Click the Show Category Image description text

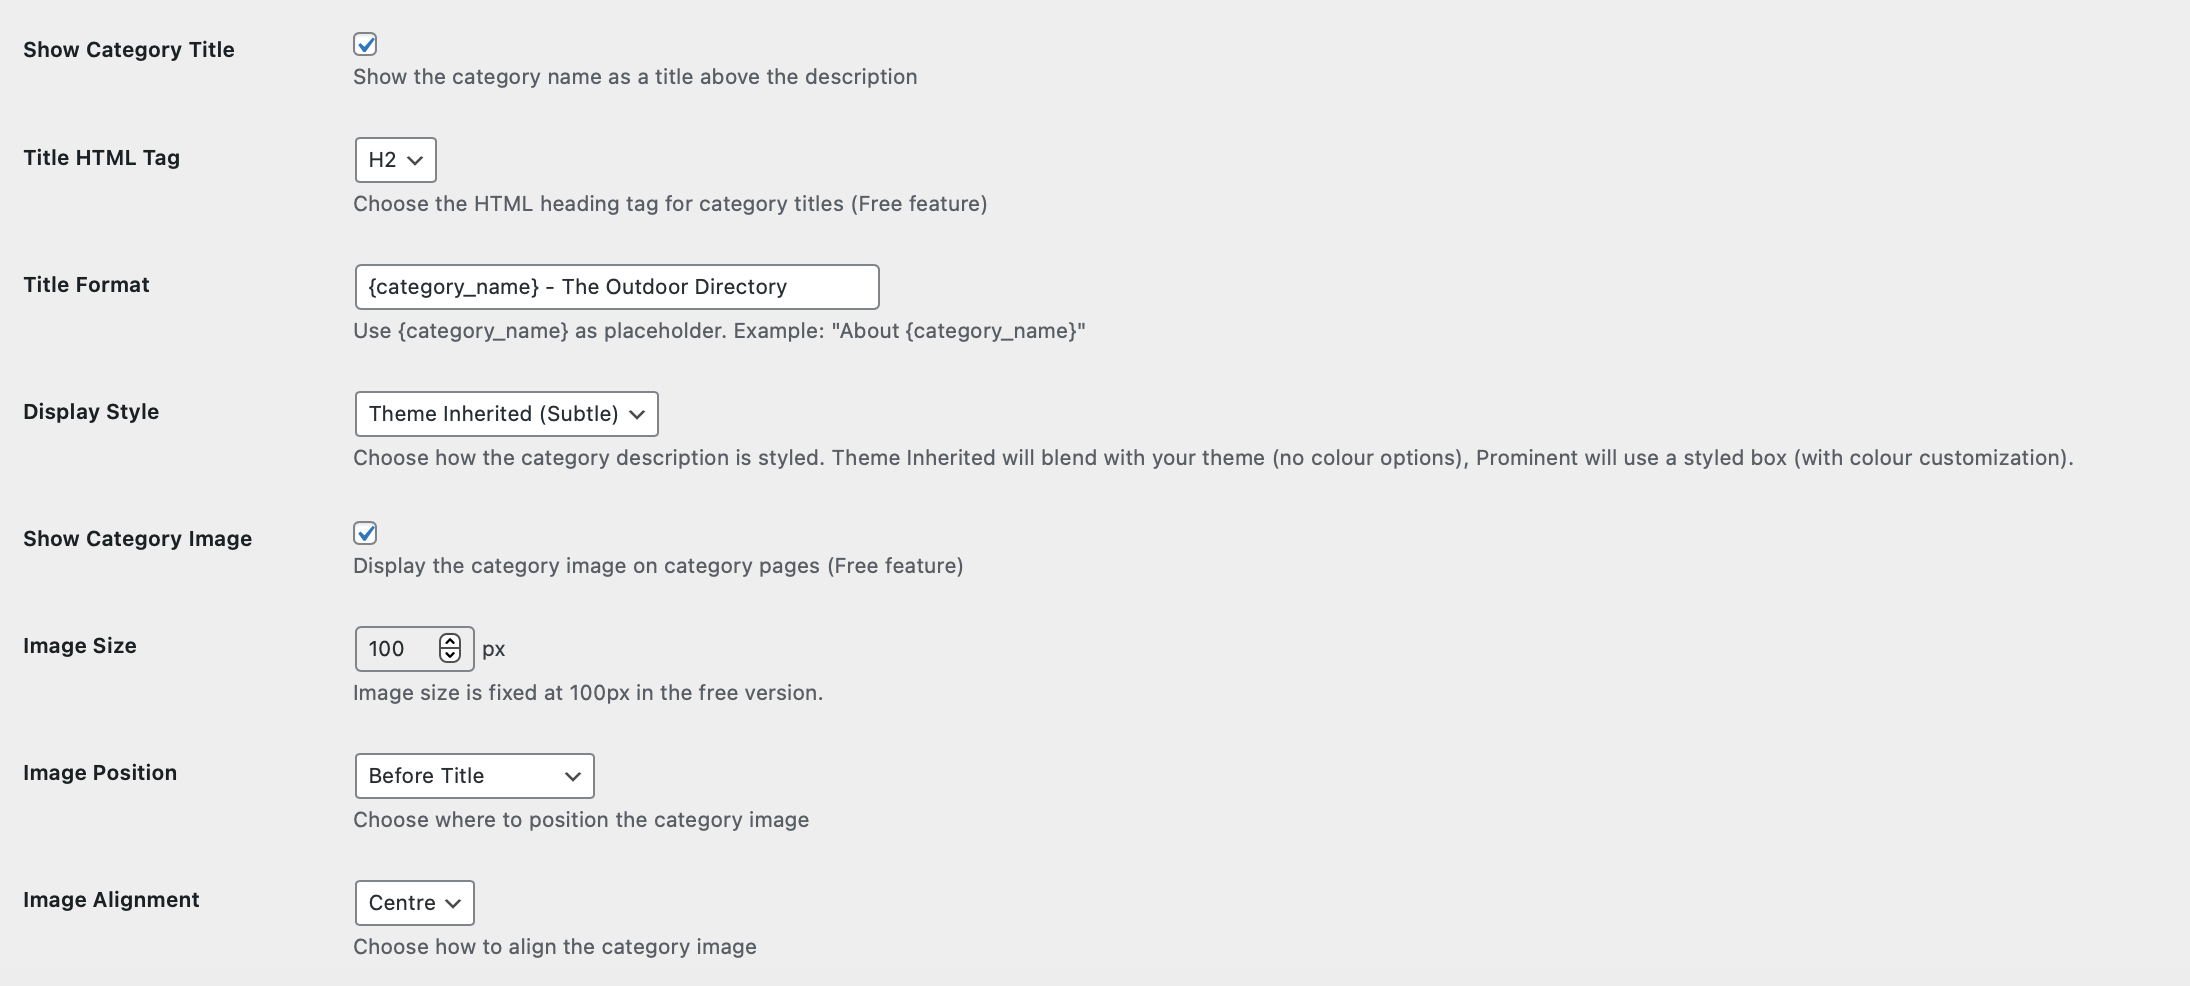coord(658,565)
